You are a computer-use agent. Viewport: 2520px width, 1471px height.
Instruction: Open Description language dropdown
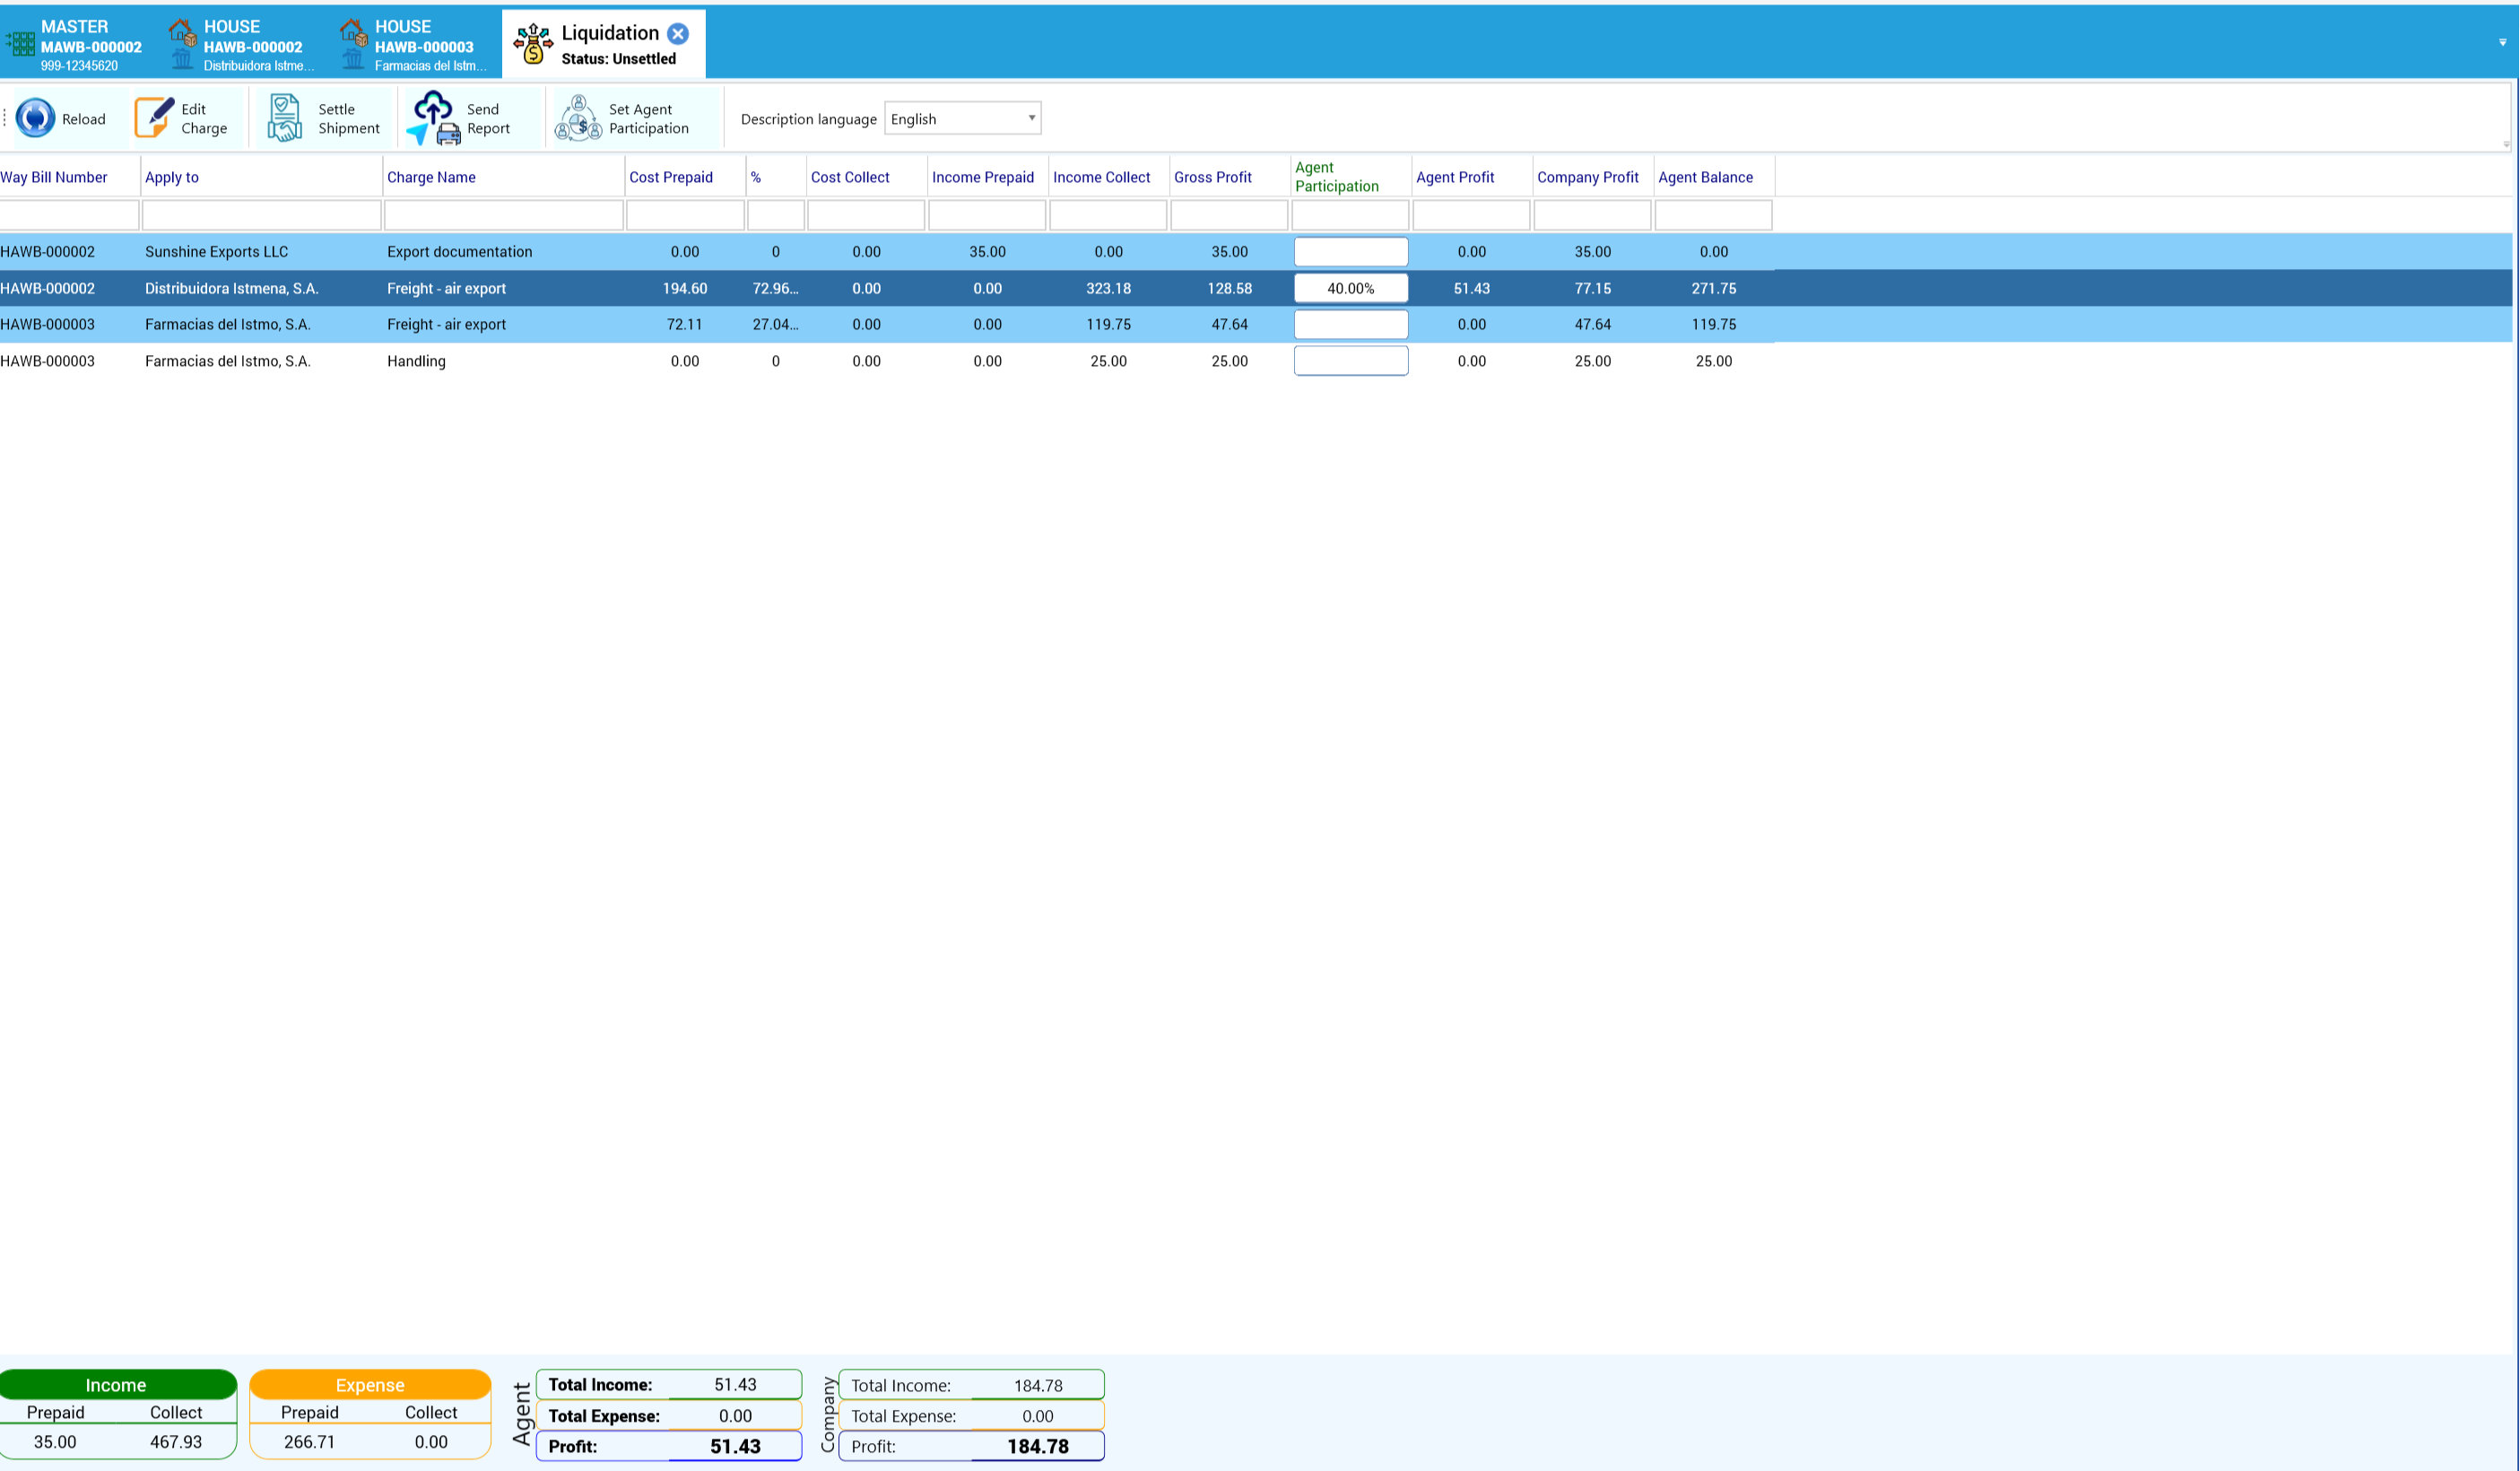point(962,118)
